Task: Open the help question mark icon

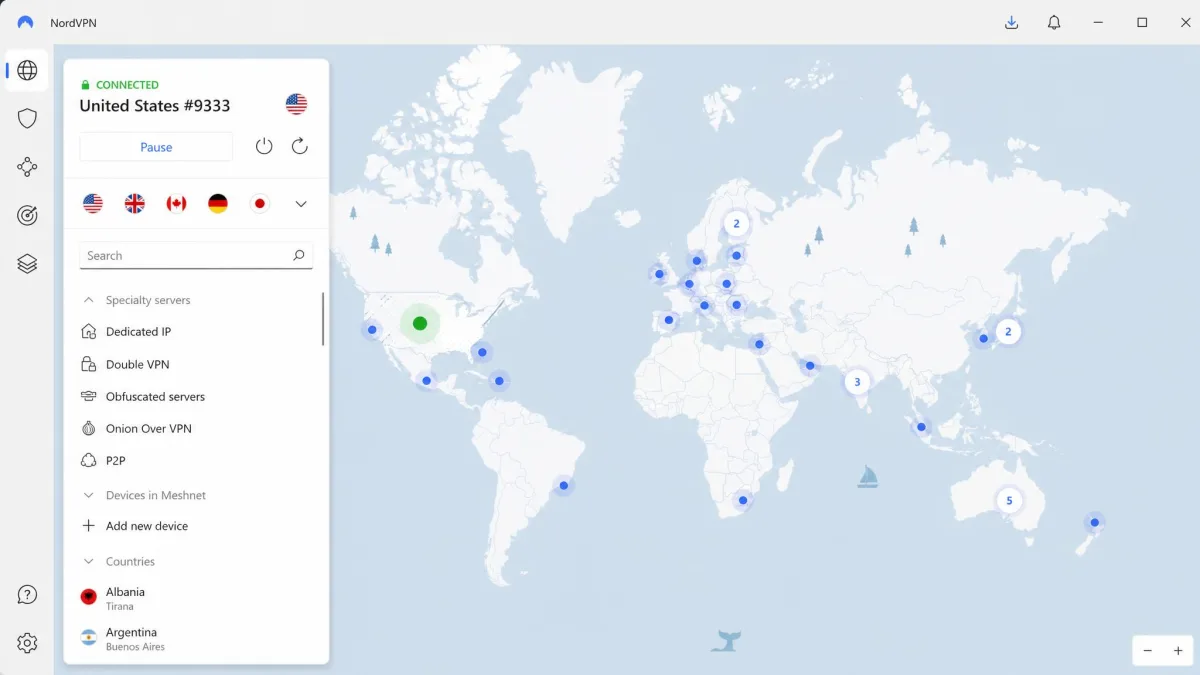Action: coord(27,595)
